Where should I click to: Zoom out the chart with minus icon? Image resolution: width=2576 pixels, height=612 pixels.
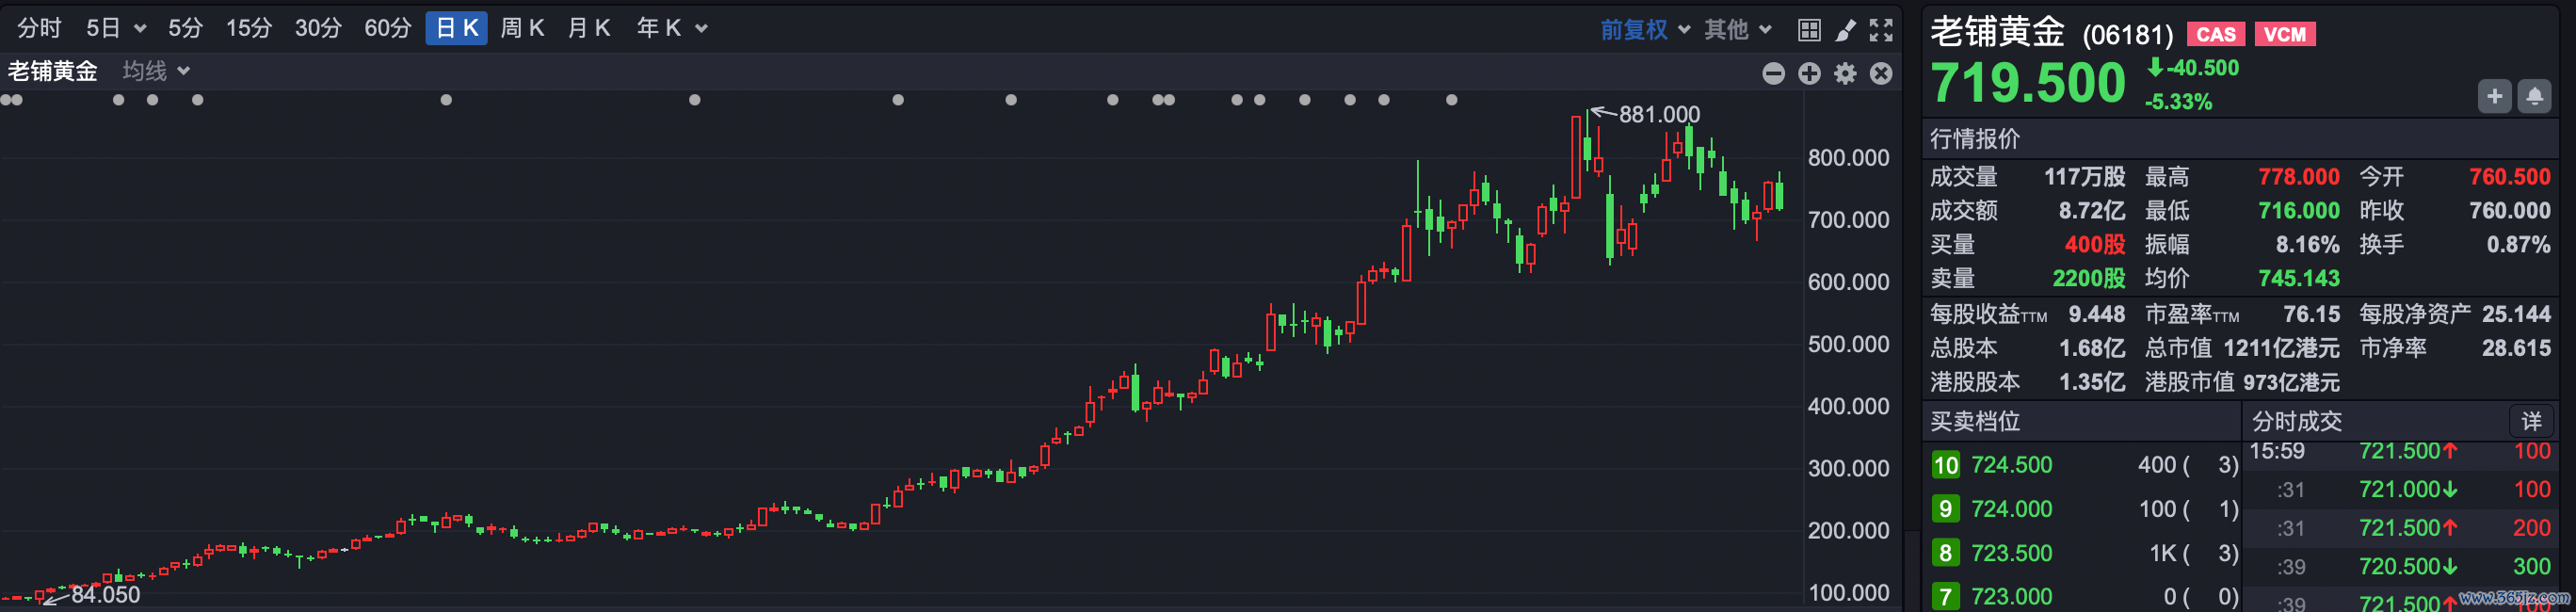[1773, 73]
